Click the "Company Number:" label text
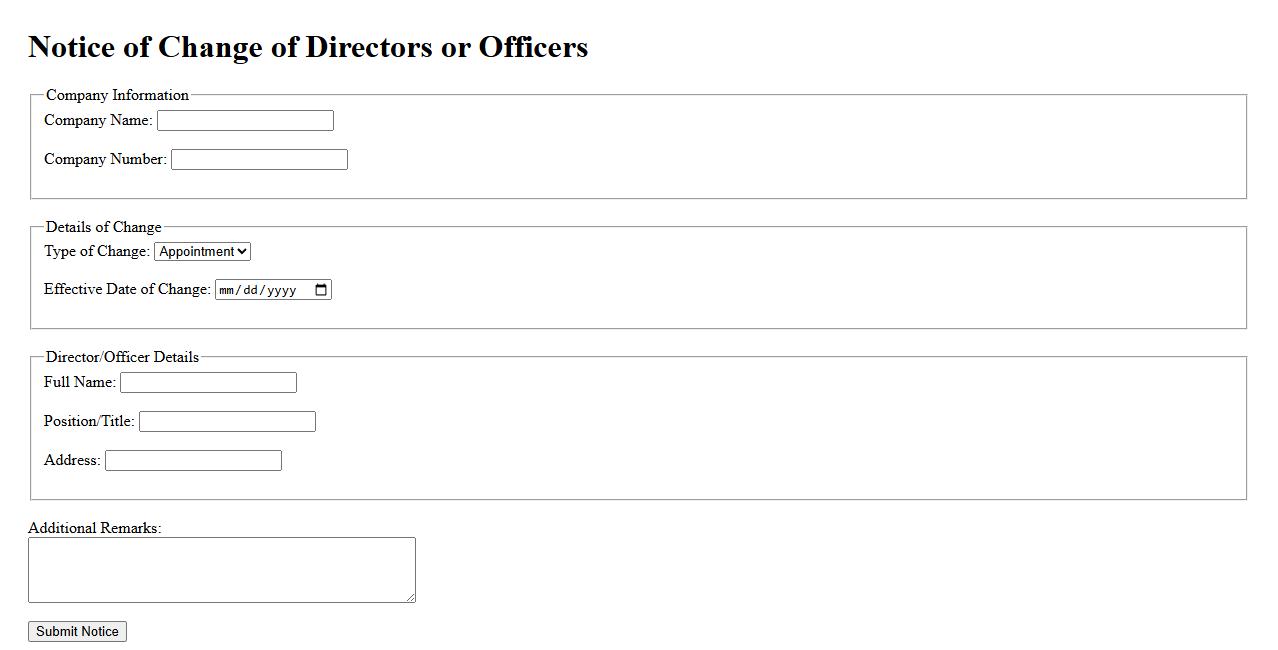 [105, 159]
